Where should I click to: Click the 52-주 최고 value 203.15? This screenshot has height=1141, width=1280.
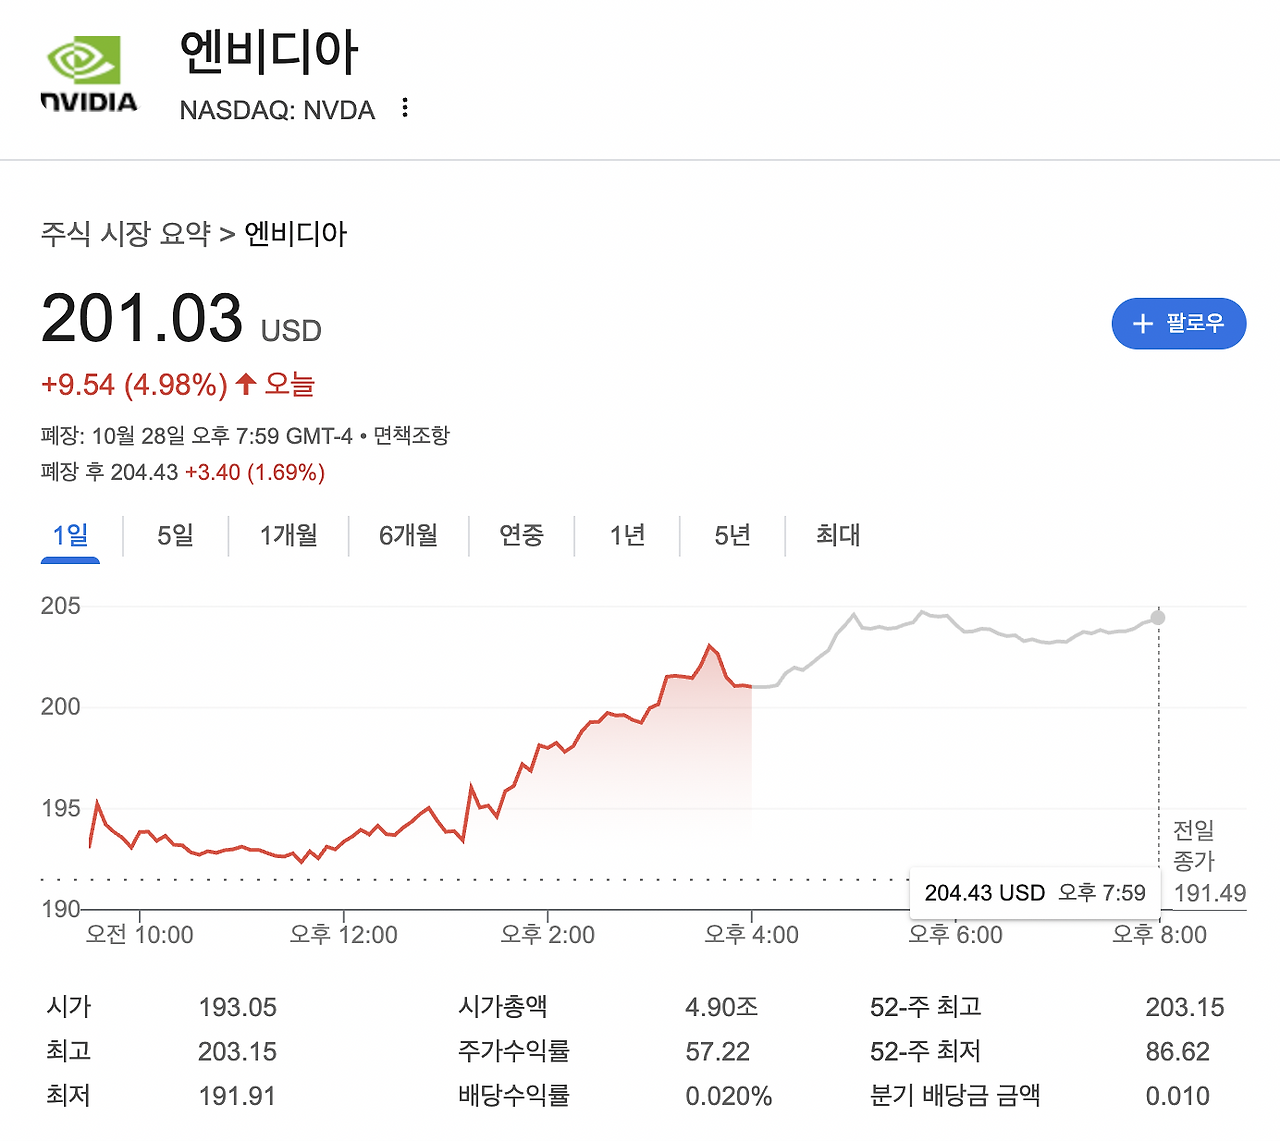1185,1007
